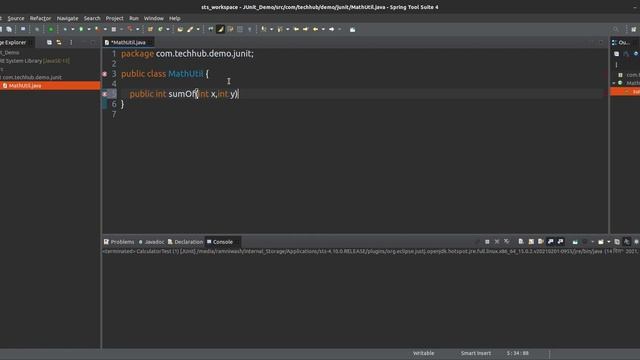Image resolution: width=640 pixels, height=360 pixels.
Task: Click the Console Terminate square button
Action: [487, 242]
